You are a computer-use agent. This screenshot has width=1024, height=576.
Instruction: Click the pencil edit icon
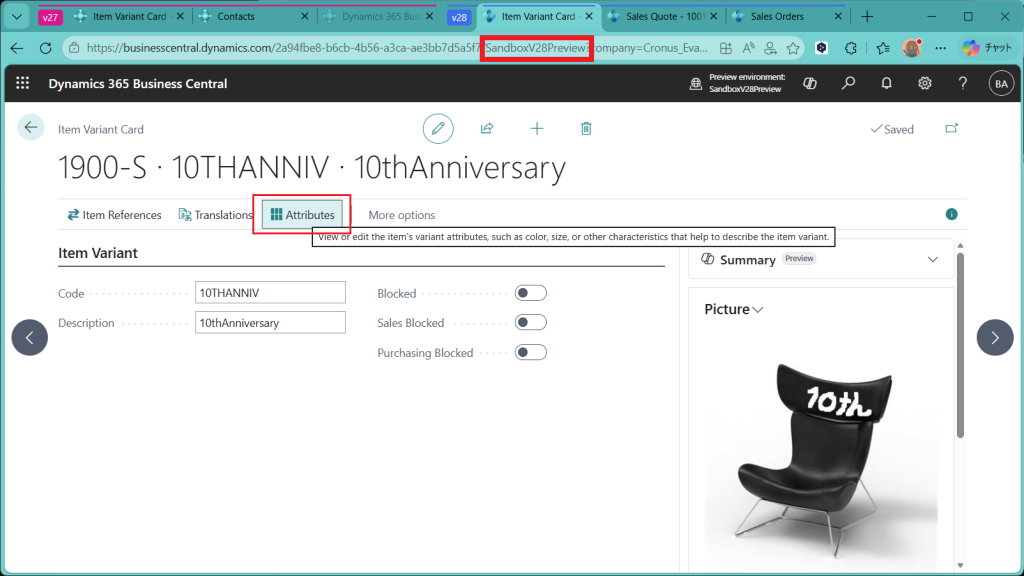[437, 128]
